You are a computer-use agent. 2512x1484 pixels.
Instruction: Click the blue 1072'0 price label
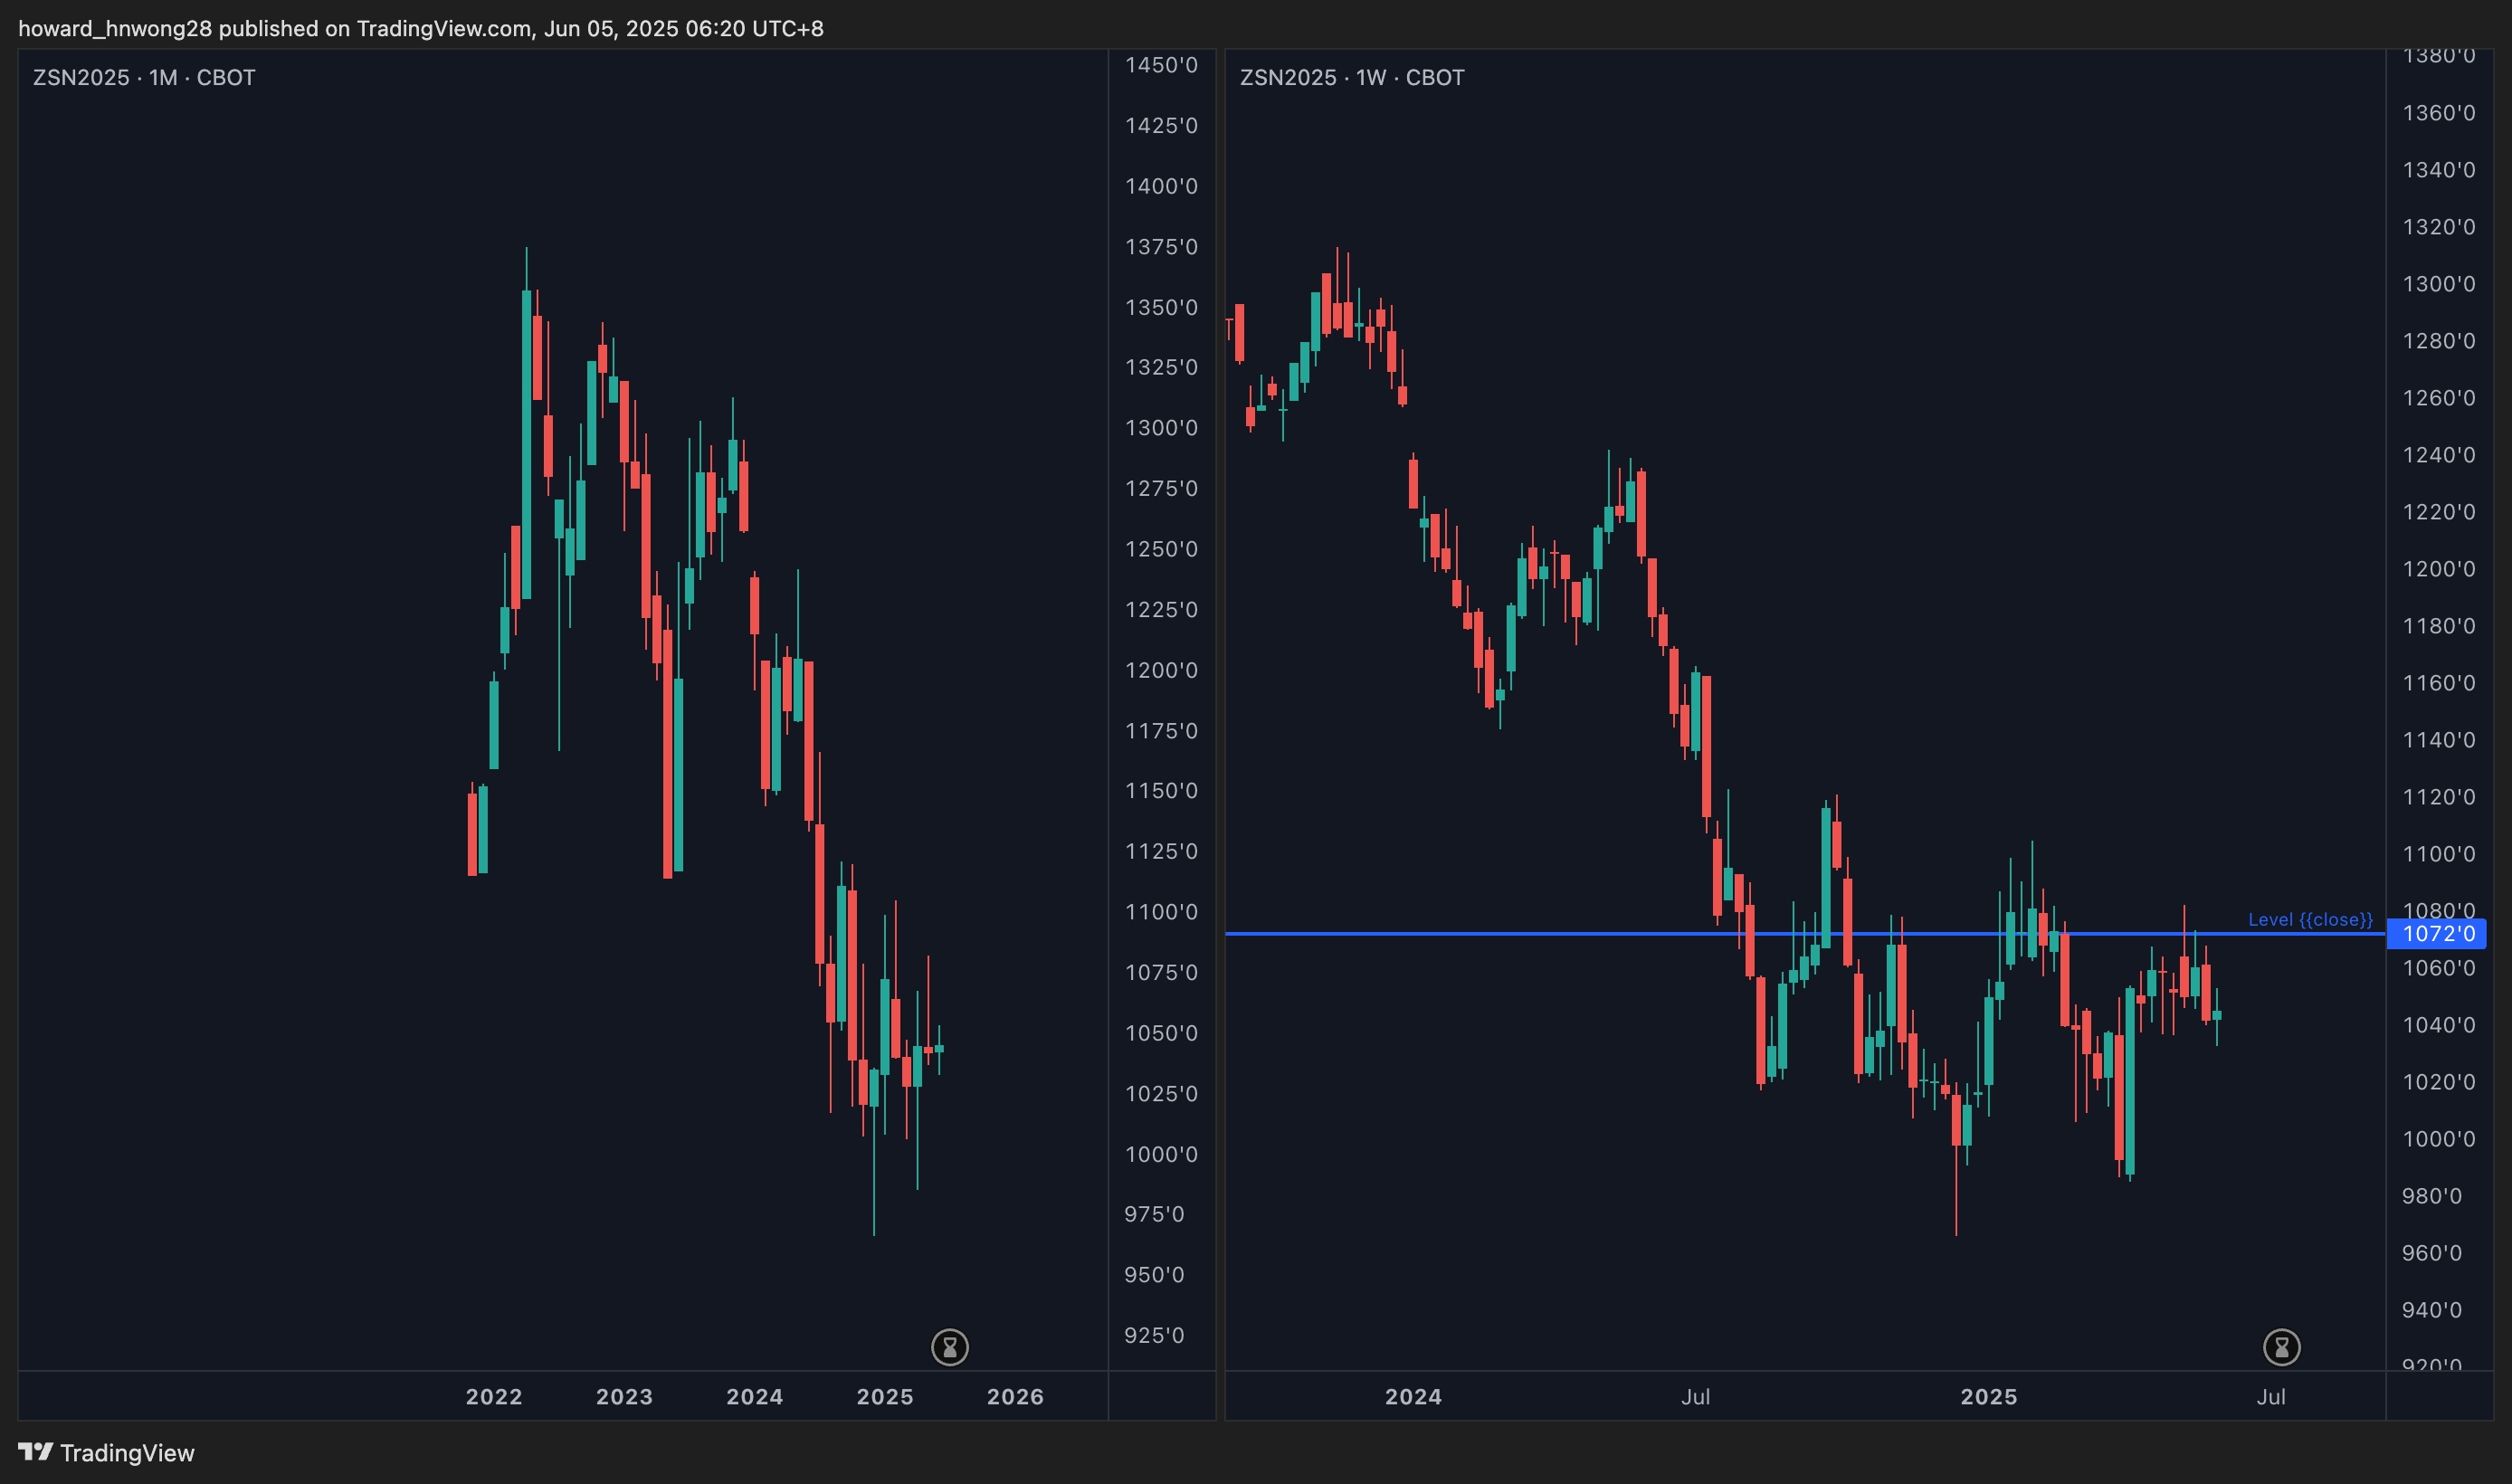pyautogui.click(x=2438, y=934)
